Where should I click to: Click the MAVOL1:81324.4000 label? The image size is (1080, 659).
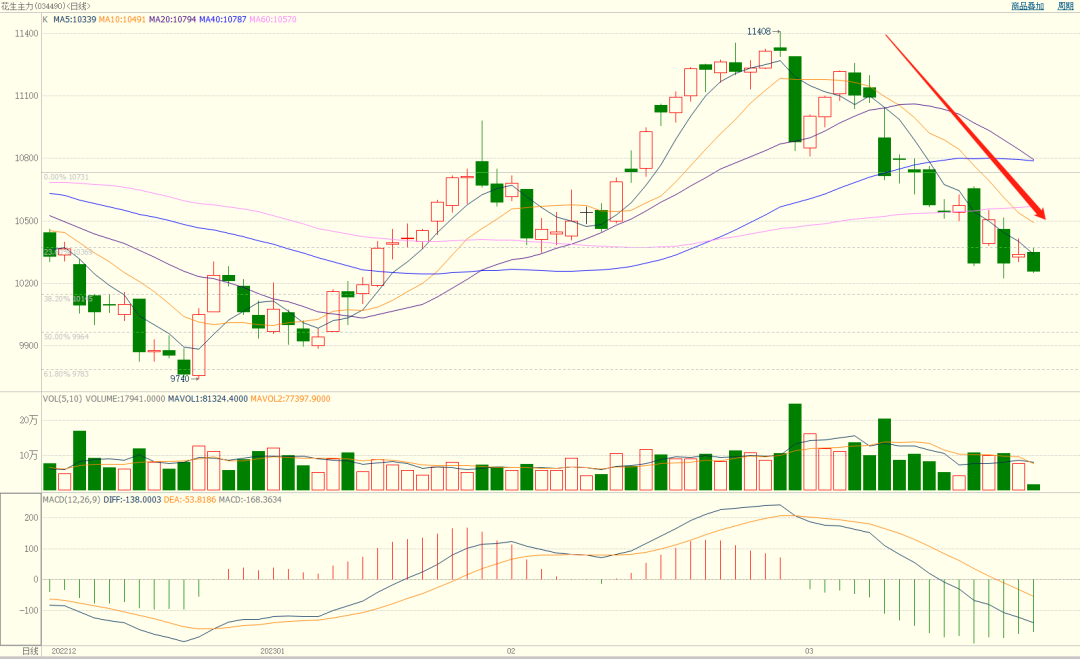tap(207, 399)
